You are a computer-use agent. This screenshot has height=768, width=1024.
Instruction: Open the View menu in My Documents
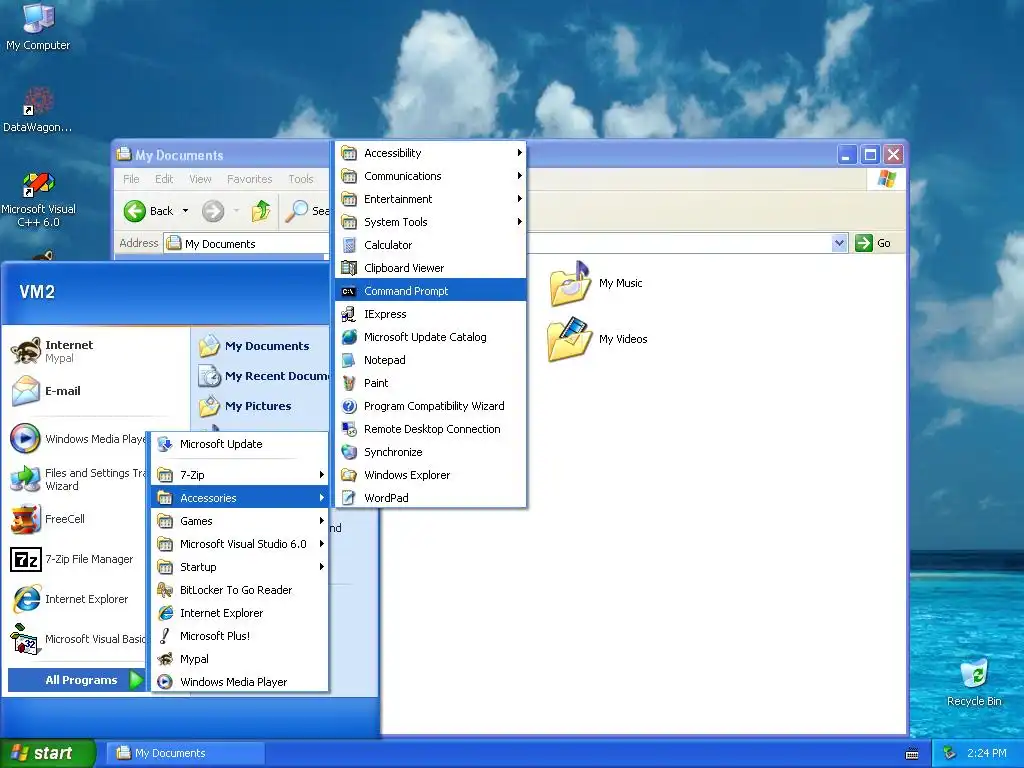point(200,179)
